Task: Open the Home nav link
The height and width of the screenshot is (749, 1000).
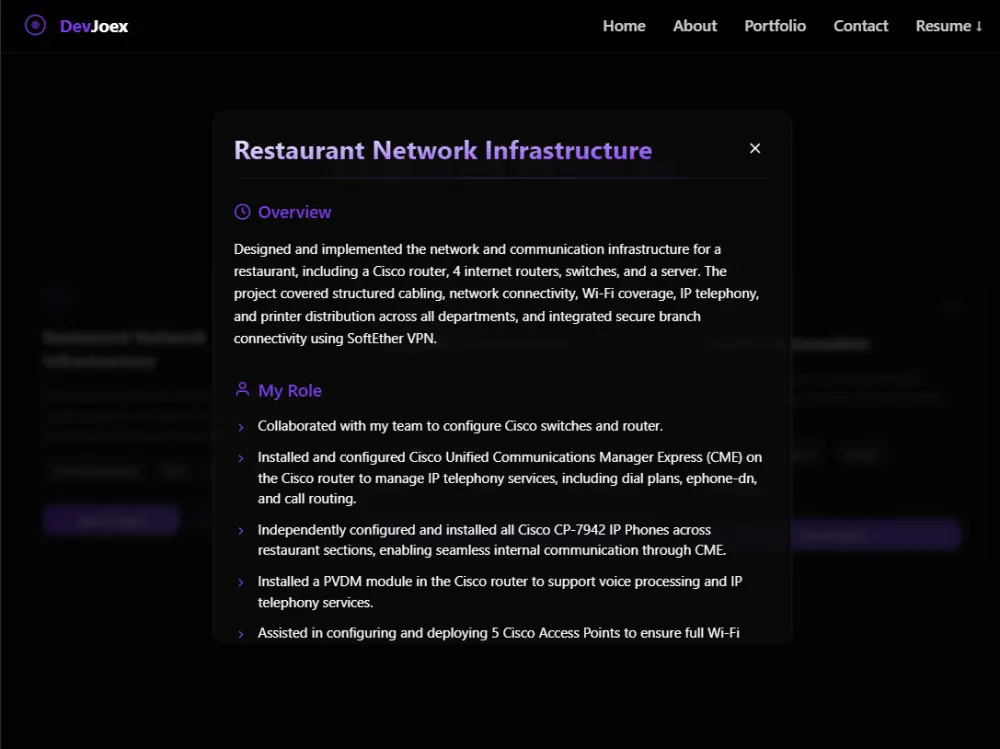Action: (x=624, y=26)
